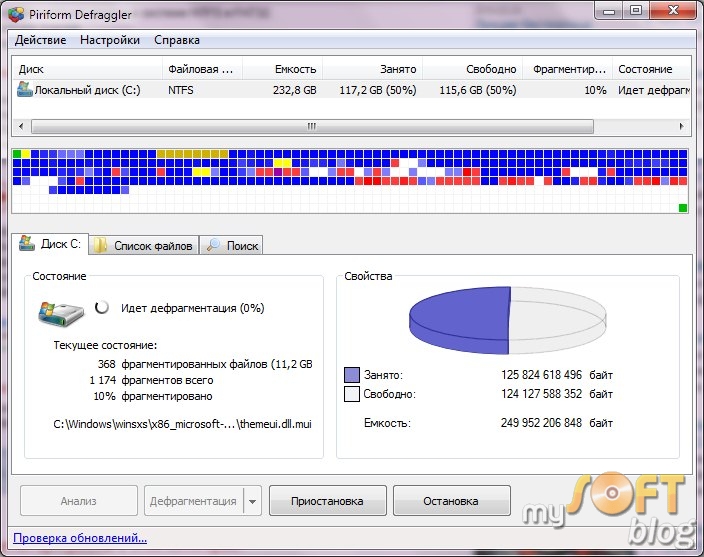This screenshot has width=704, height=557.
Task: Click the 10% fragmentation cell in drive list
Action: tap(595, 90)
